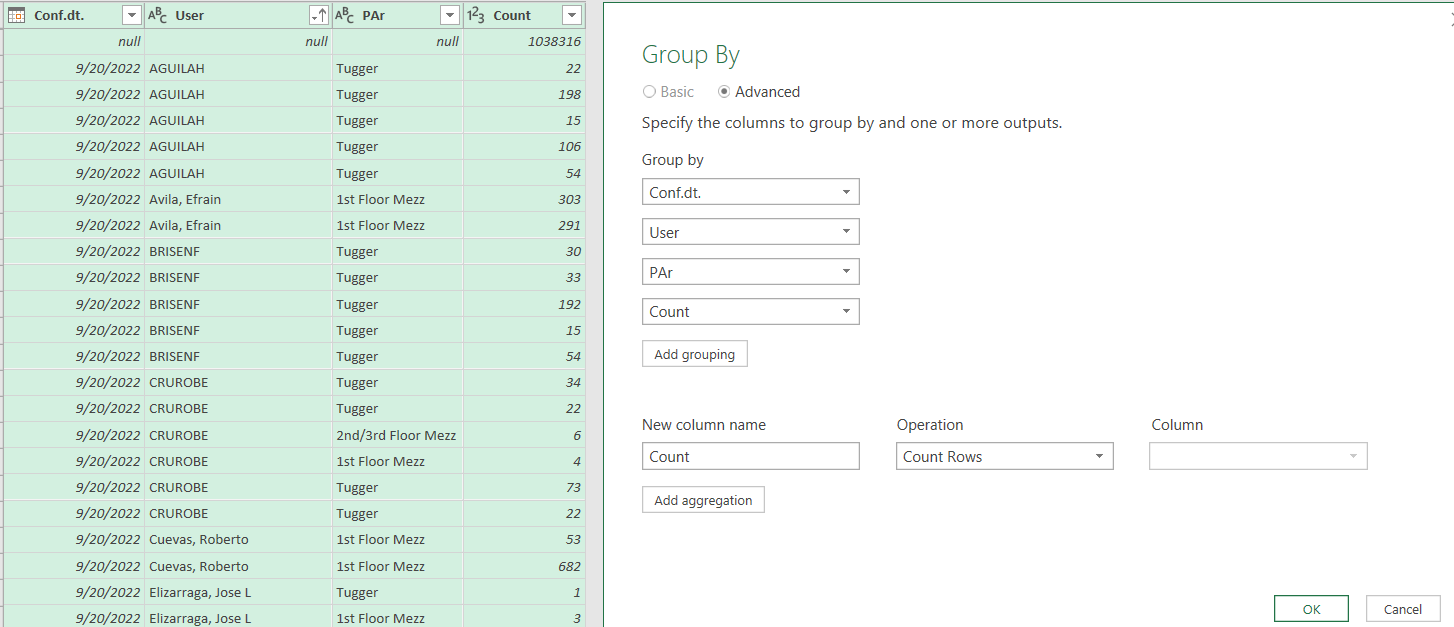Open the PAr column filter dropdown

tap(449, 15)
